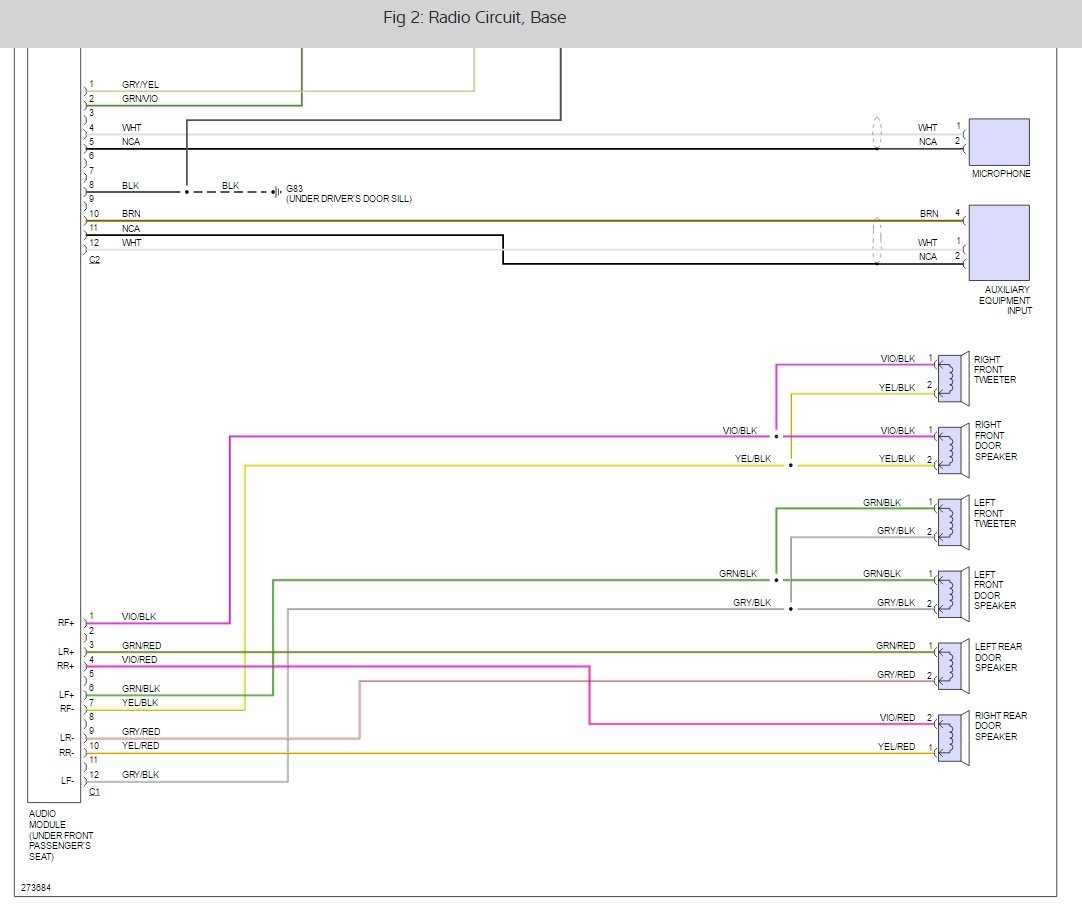The width and height of the screenshot is (1082, 918).
Task: Click the "Under Driver's Door Sill" ground note
Action: [348, 199]
